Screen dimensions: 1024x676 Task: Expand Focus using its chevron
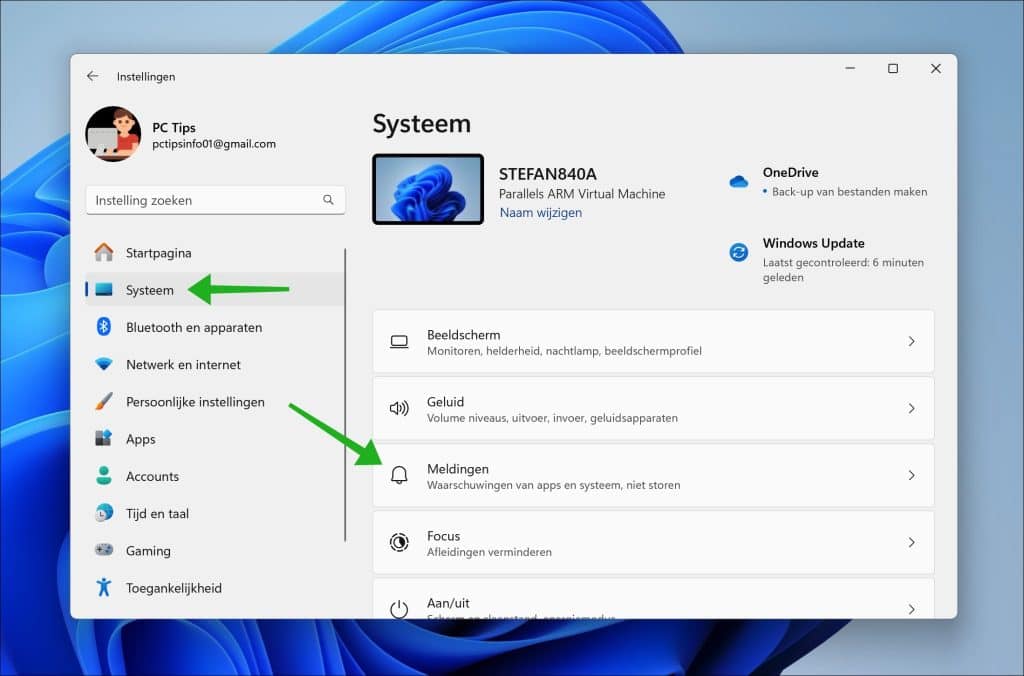(x=911, y=542)
